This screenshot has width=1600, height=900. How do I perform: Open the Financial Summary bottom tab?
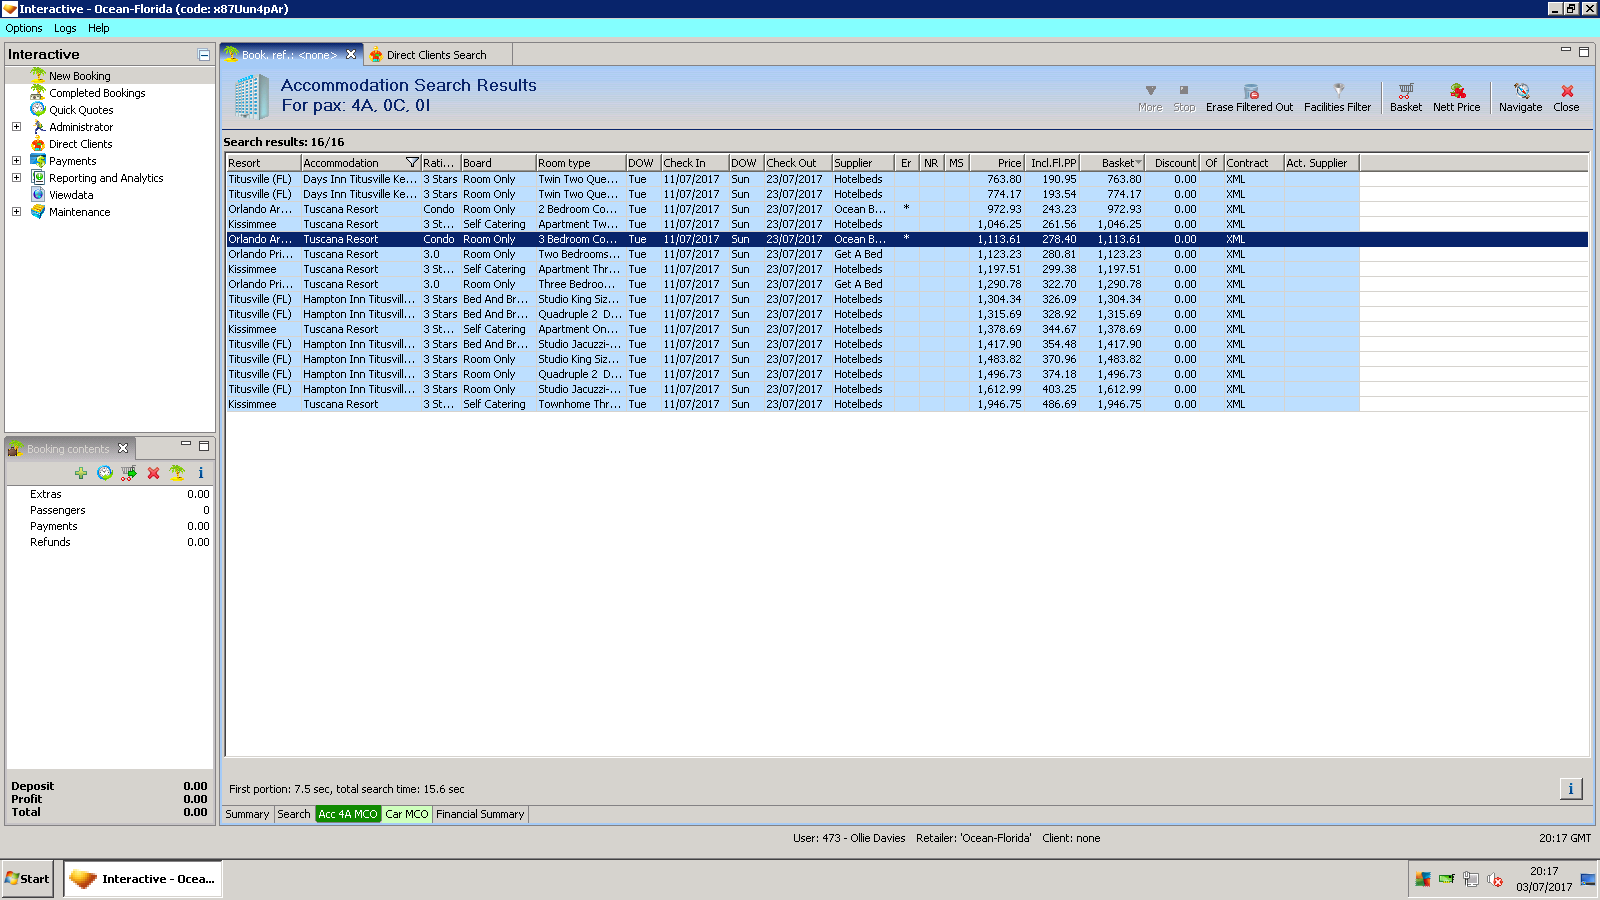[480, 814]
